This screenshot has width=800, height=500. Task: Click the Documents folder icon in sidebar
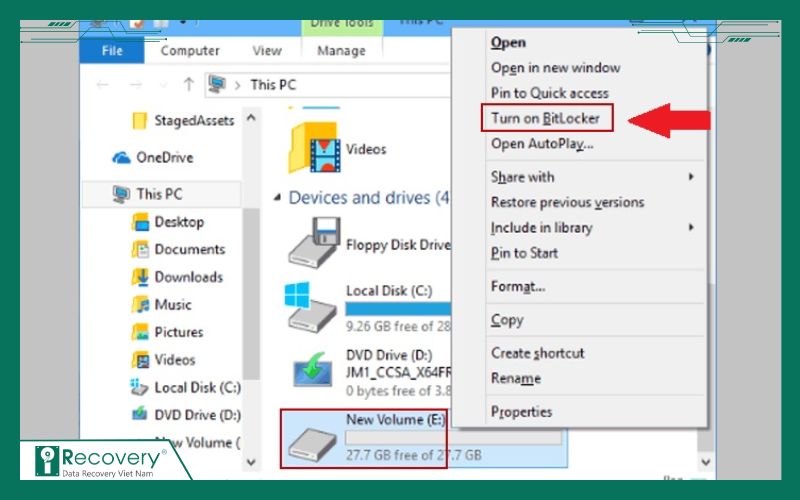[140, 249]
